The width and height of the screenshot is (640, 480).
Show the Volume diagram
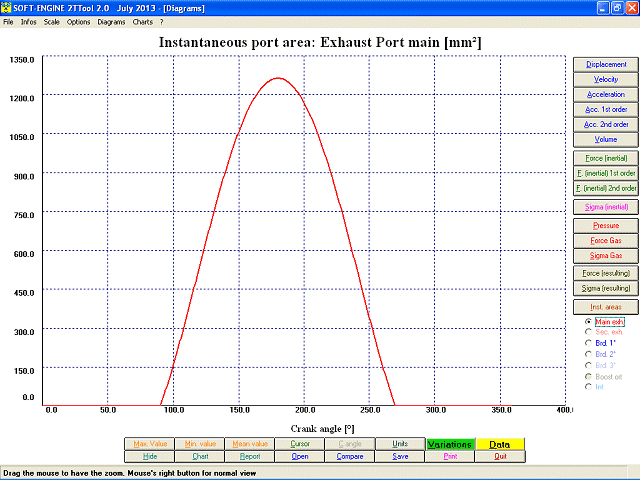pos(606,140)
